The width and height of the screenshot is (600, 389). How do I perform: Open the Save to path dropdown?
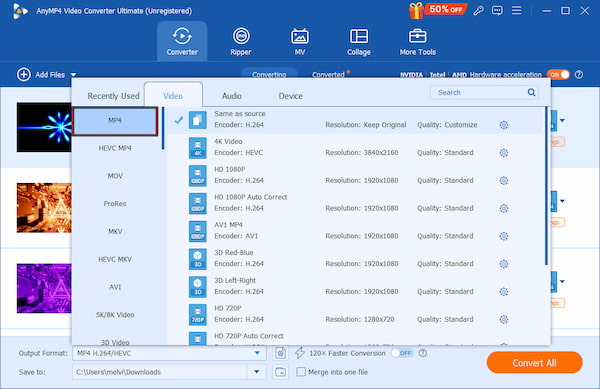tap(257, 372)
